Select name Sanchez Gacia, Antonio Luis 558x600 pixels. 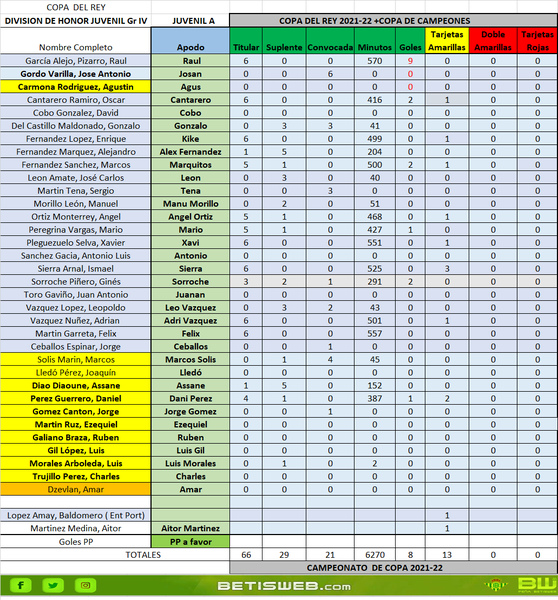click(76, 256)
